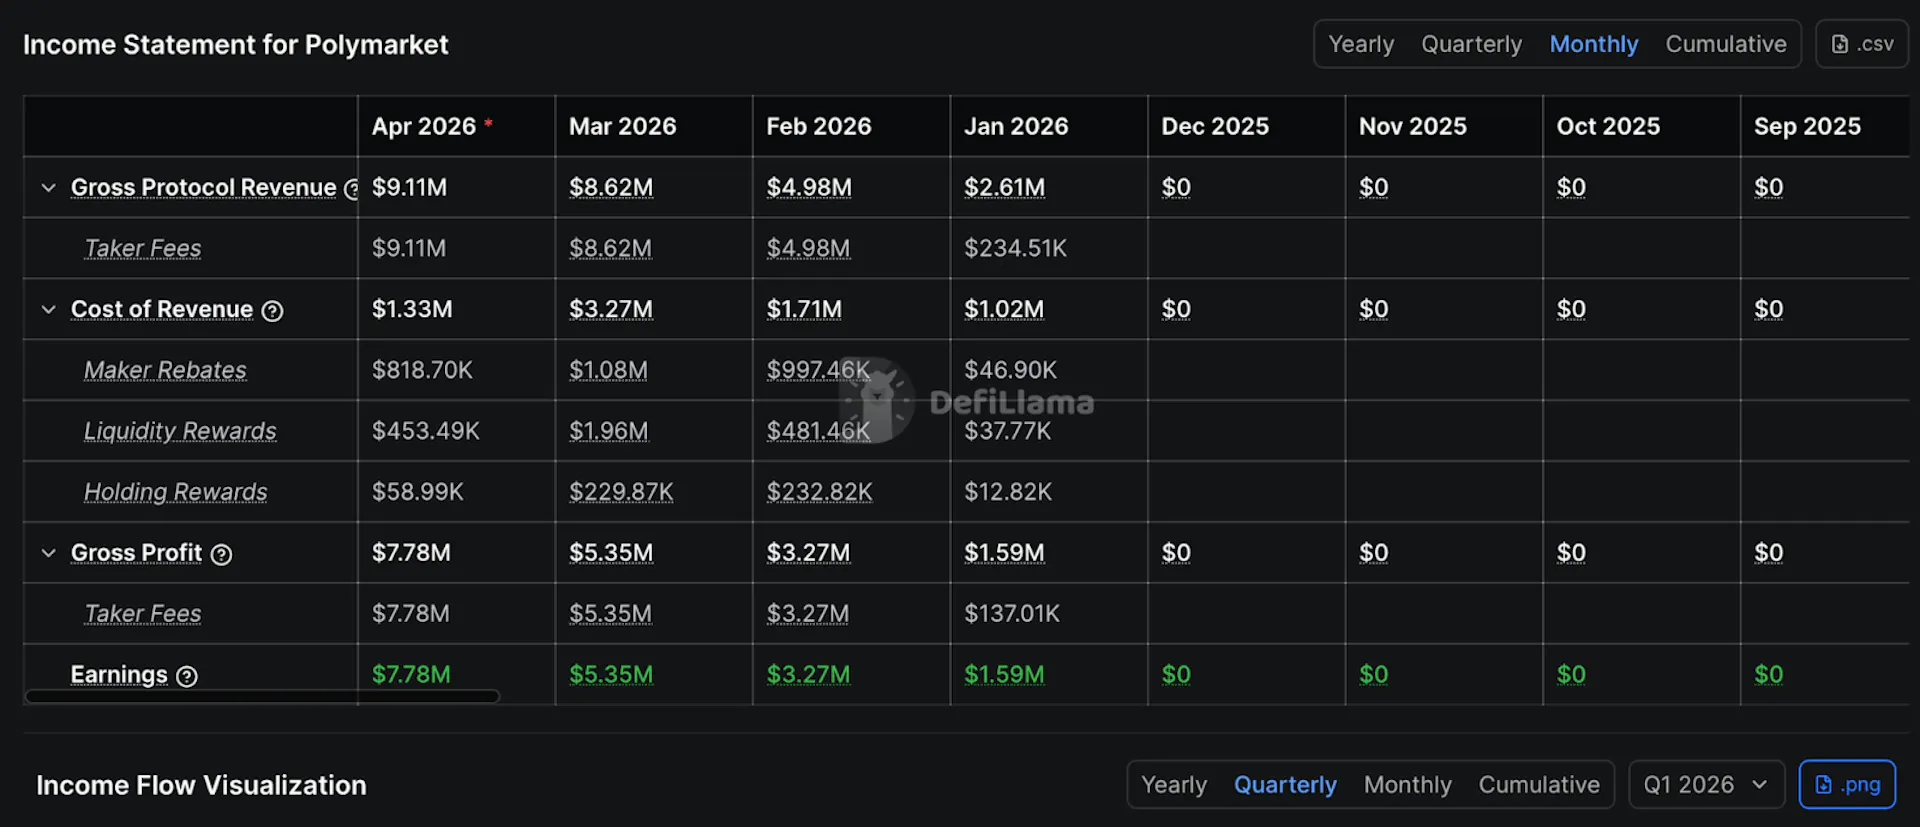Download income statement as .csv
Screen dimensions: 1920x827
(1861, 44)
